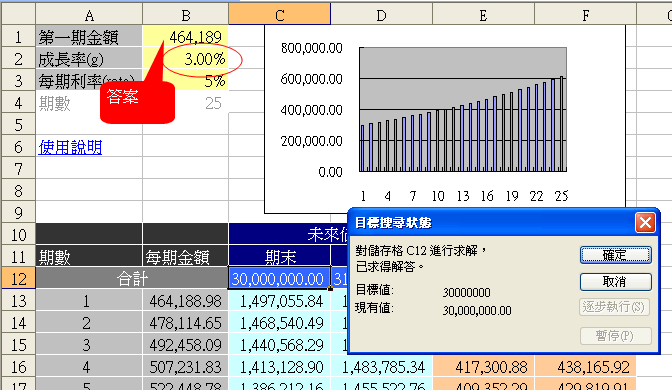The height and width of the screenshot is (390, 672).
Task: Click cell B1 showing 464,189
Action: click(186, 36)
